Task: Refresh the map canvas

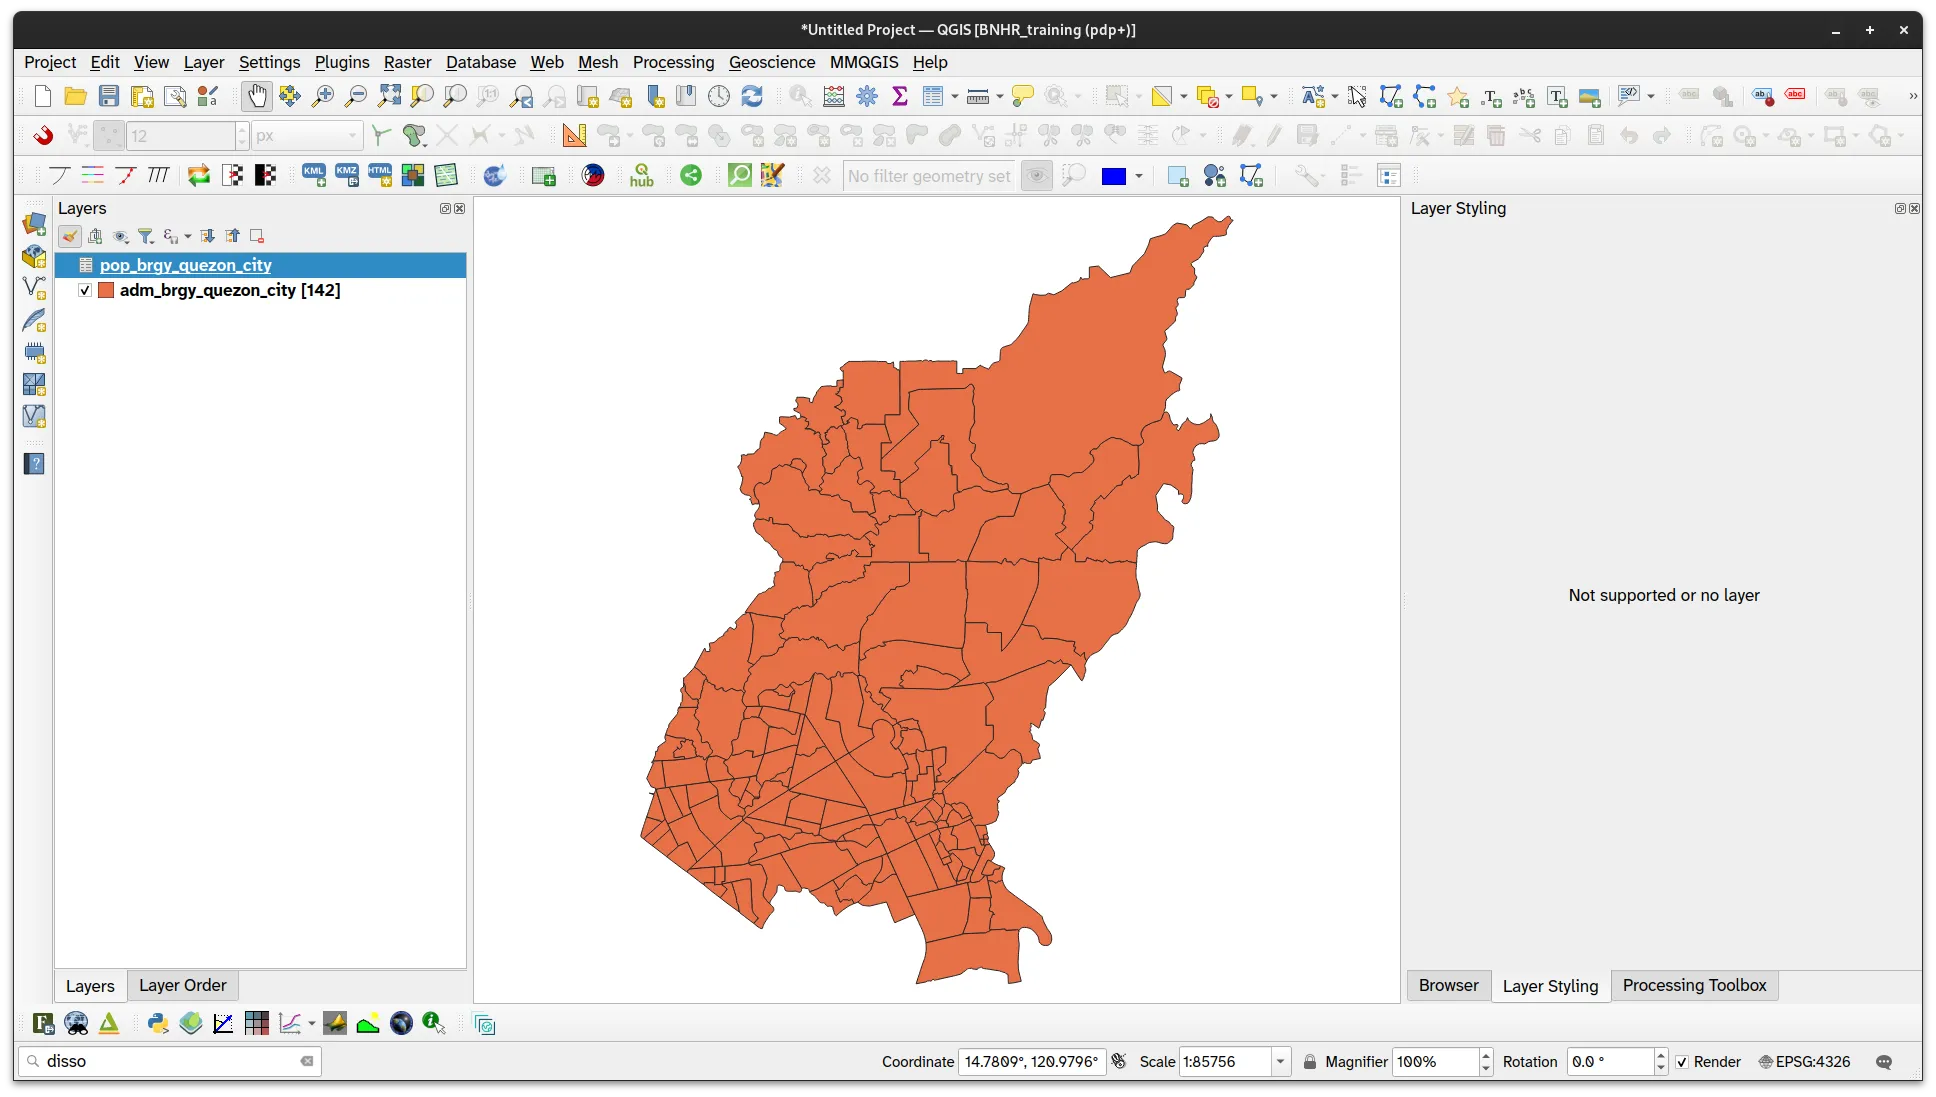Action: tap(752, 96)
